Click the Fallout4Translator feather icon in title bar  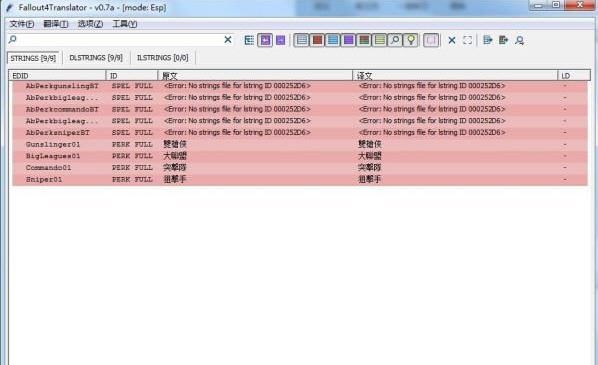coord(9,8)
